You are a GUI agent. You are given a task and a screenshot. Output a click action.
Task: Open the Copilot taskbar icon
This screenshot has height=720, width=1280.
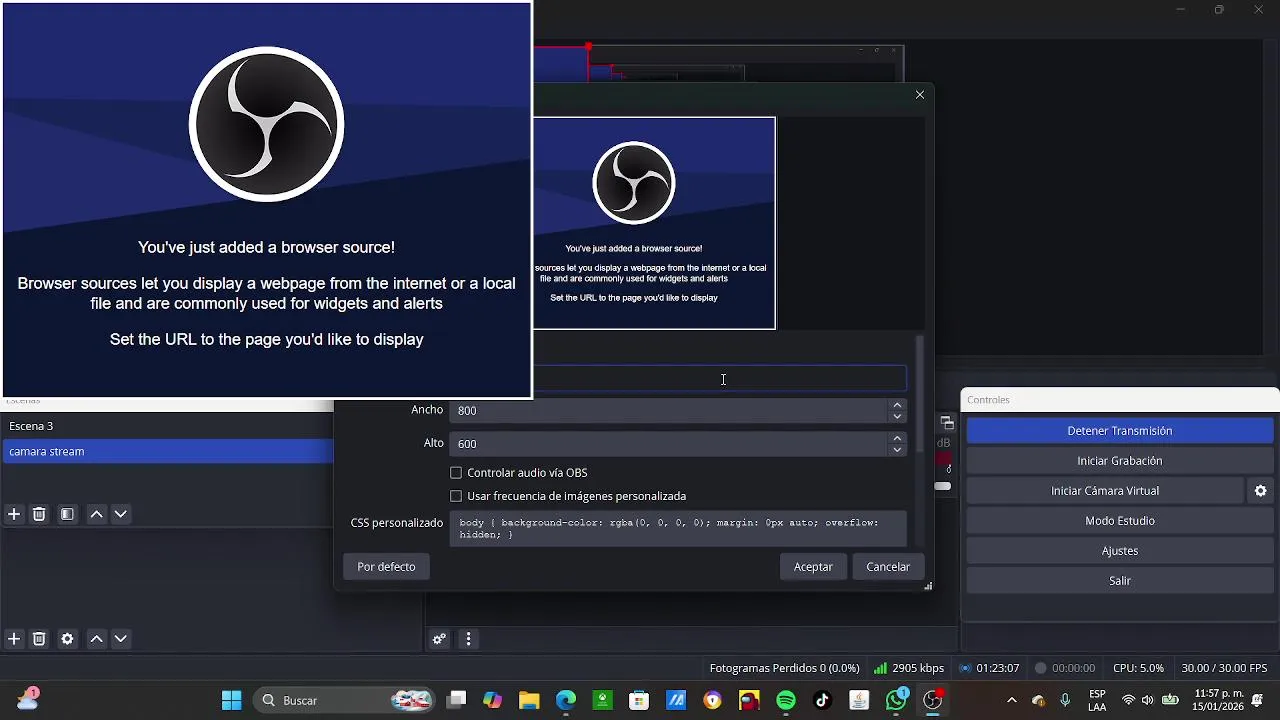point(492,700)
